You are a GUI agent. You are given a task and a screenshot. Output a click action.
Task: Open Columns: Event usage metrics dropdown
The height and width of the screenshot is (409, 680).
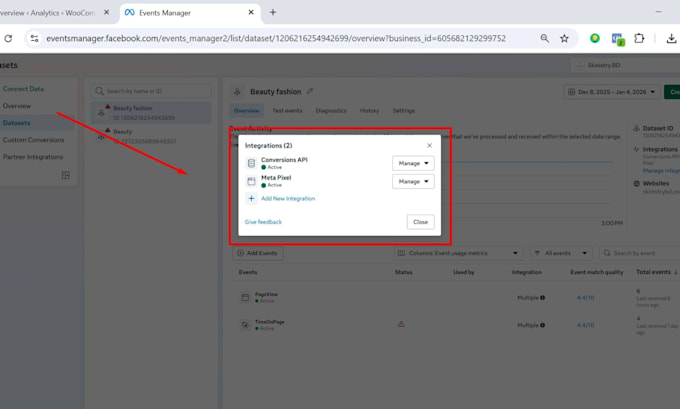click(458, 253)
